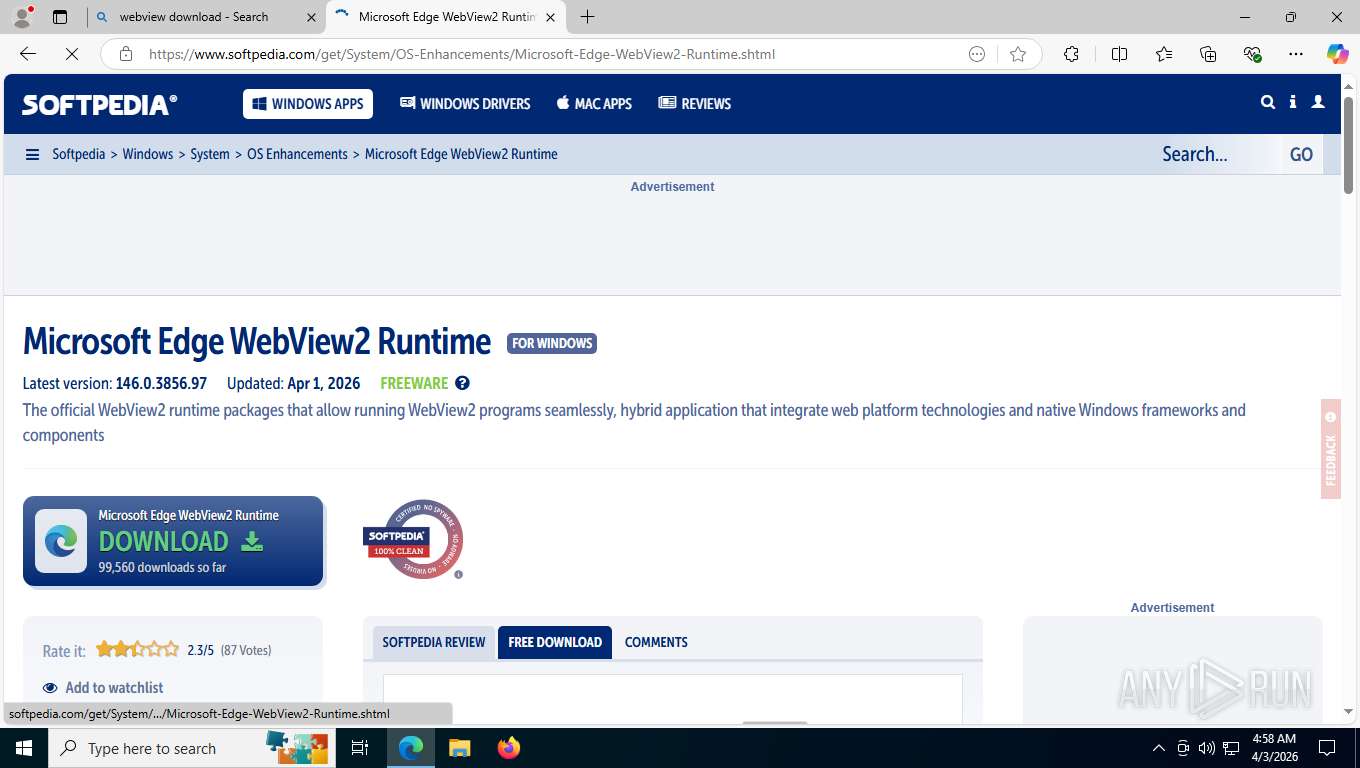Click the green DOWNLOAD button
Screen dimensions: 1360x768
click(x=173, y=541)
